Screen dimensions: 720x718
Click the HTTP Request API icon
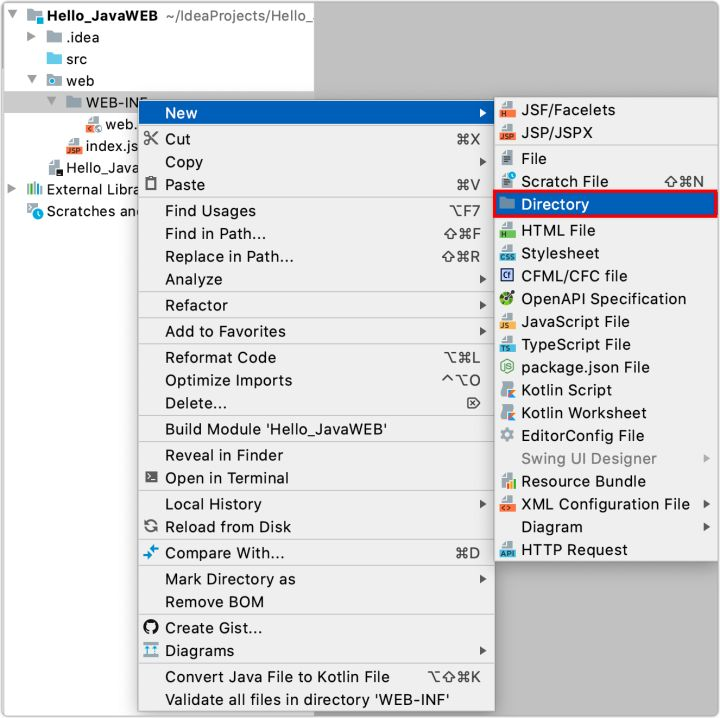(x=507, y=550)
